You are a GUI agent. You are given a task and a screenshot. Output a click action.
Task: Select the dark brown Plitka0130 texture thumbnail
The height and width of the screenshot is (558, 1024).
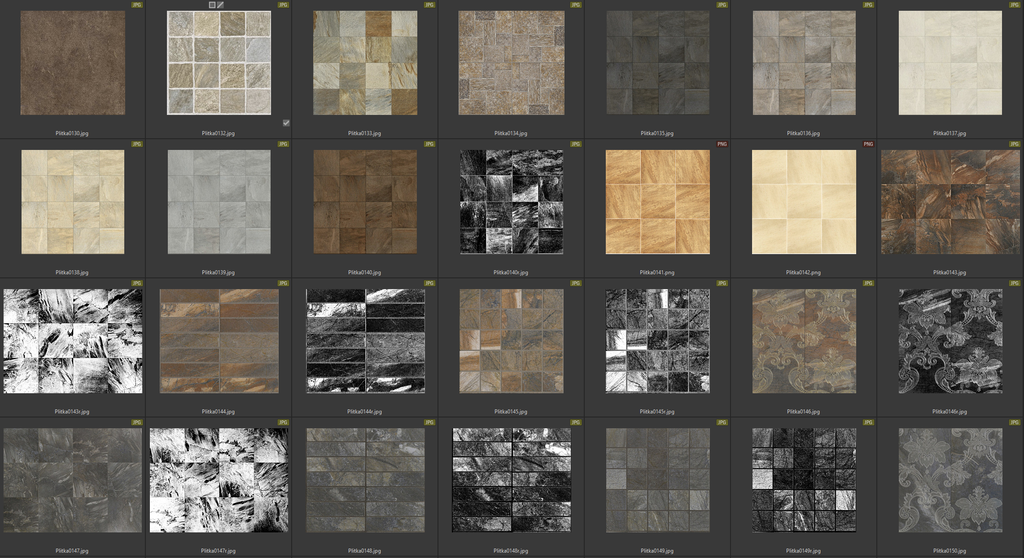(73, 63)
